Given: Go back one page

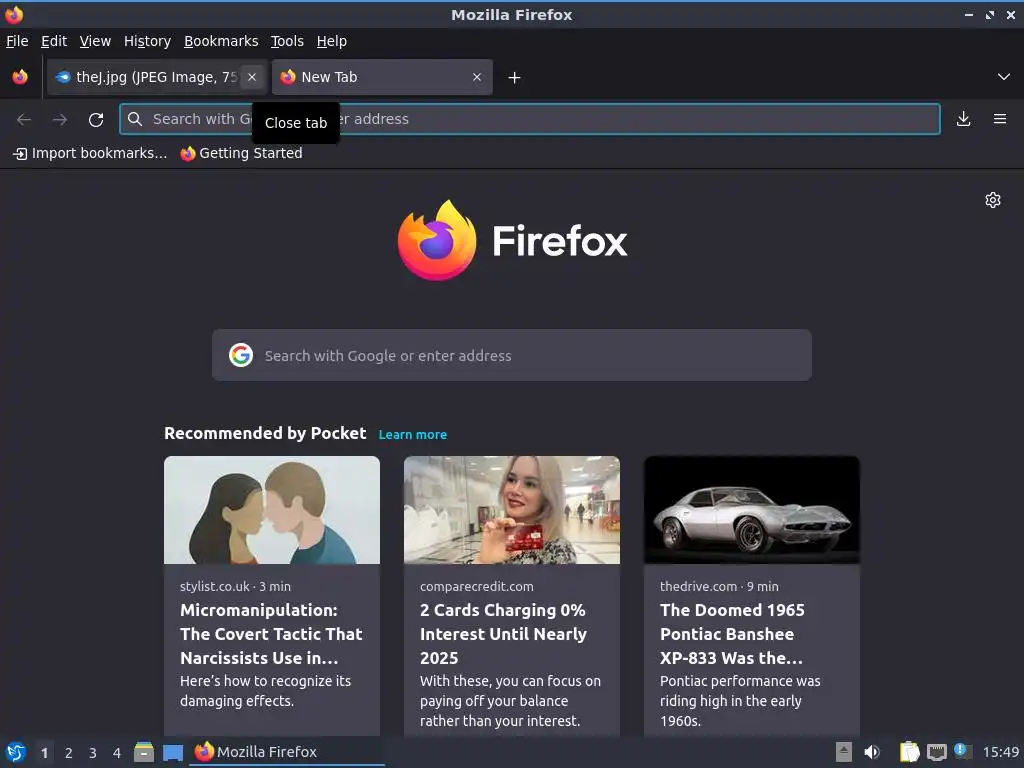Looking at the screenshot, I should click(x=24, y=119).
